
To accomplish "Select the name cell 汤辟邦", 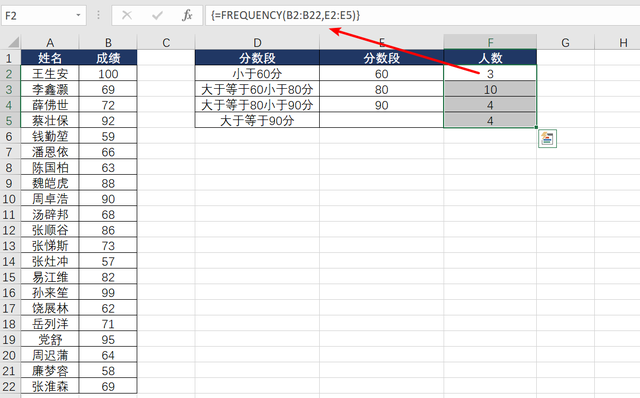I will coord(50,214).
